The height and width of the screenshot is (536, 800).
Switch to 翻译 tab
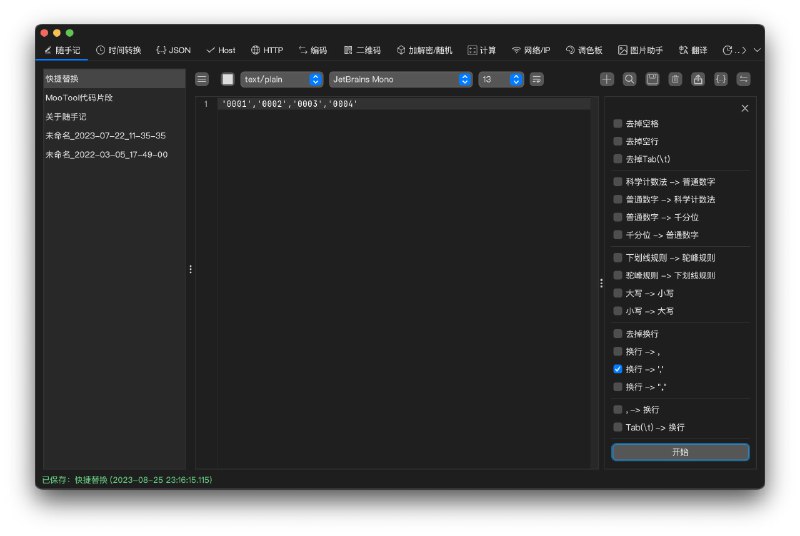pos(693,50)
